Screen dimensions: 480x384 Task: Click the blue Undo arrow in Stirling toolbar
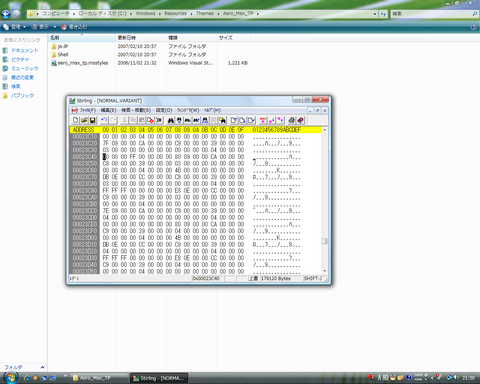104,120
